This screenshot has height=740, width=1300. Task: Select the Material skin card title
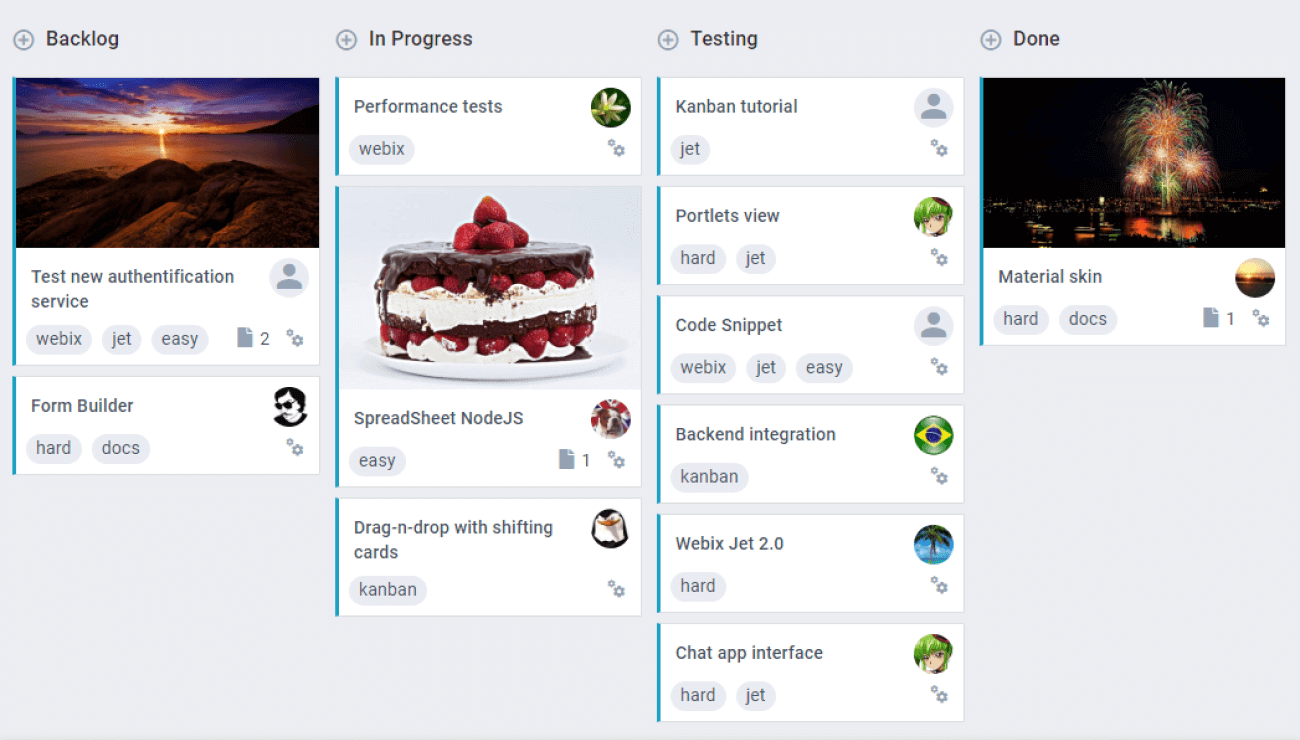(1050, 277)
